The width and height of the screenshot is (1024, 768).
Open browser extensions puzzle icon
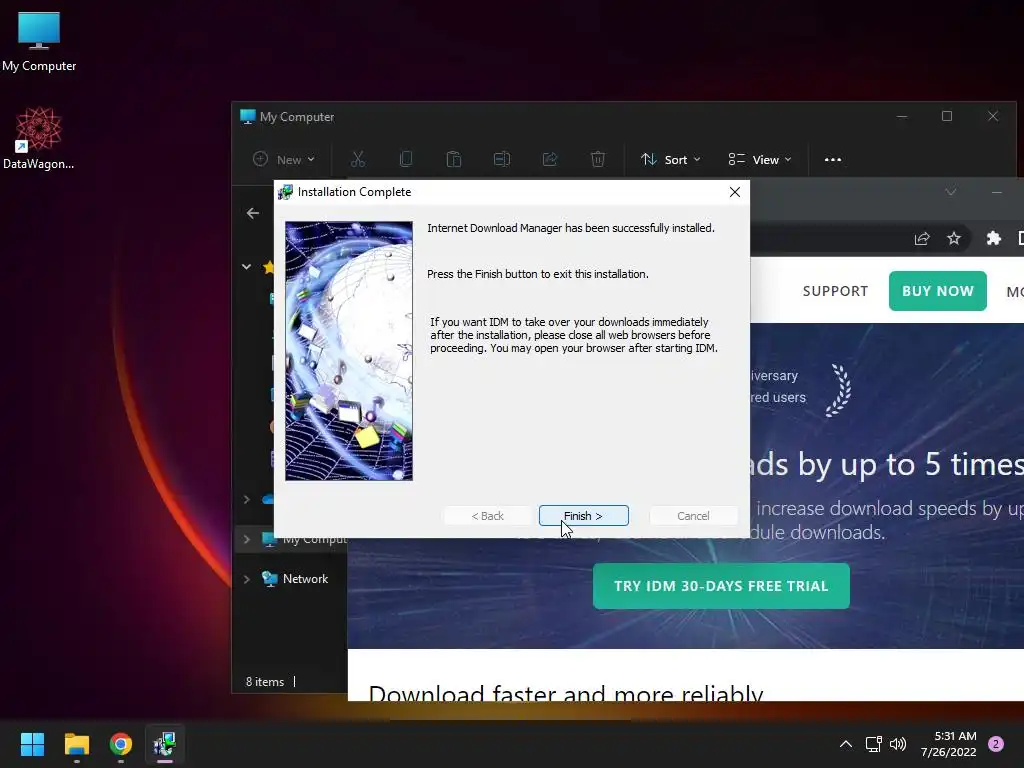pos(993,238)
